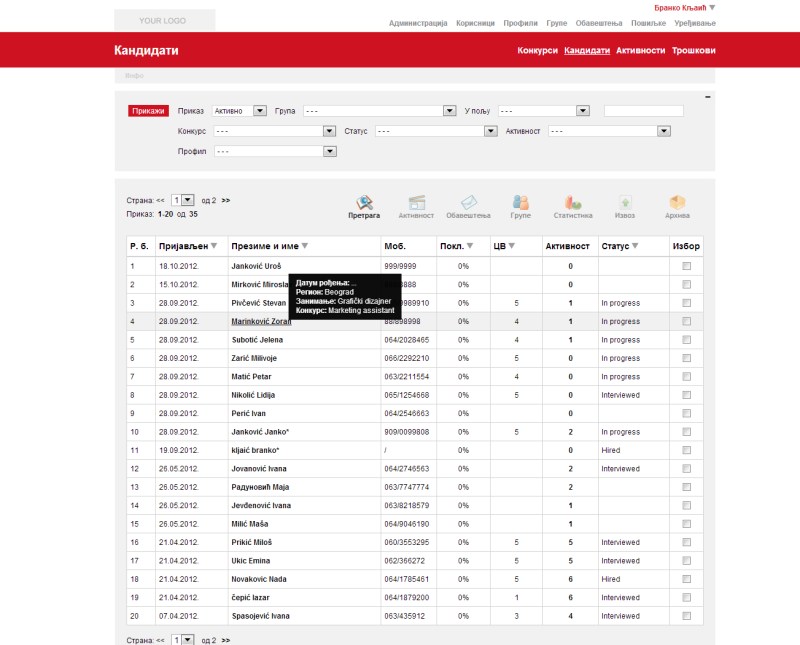Open the Архива archive icon
The width and height of the screenshot is (800, 645).
tap(677, 203)
